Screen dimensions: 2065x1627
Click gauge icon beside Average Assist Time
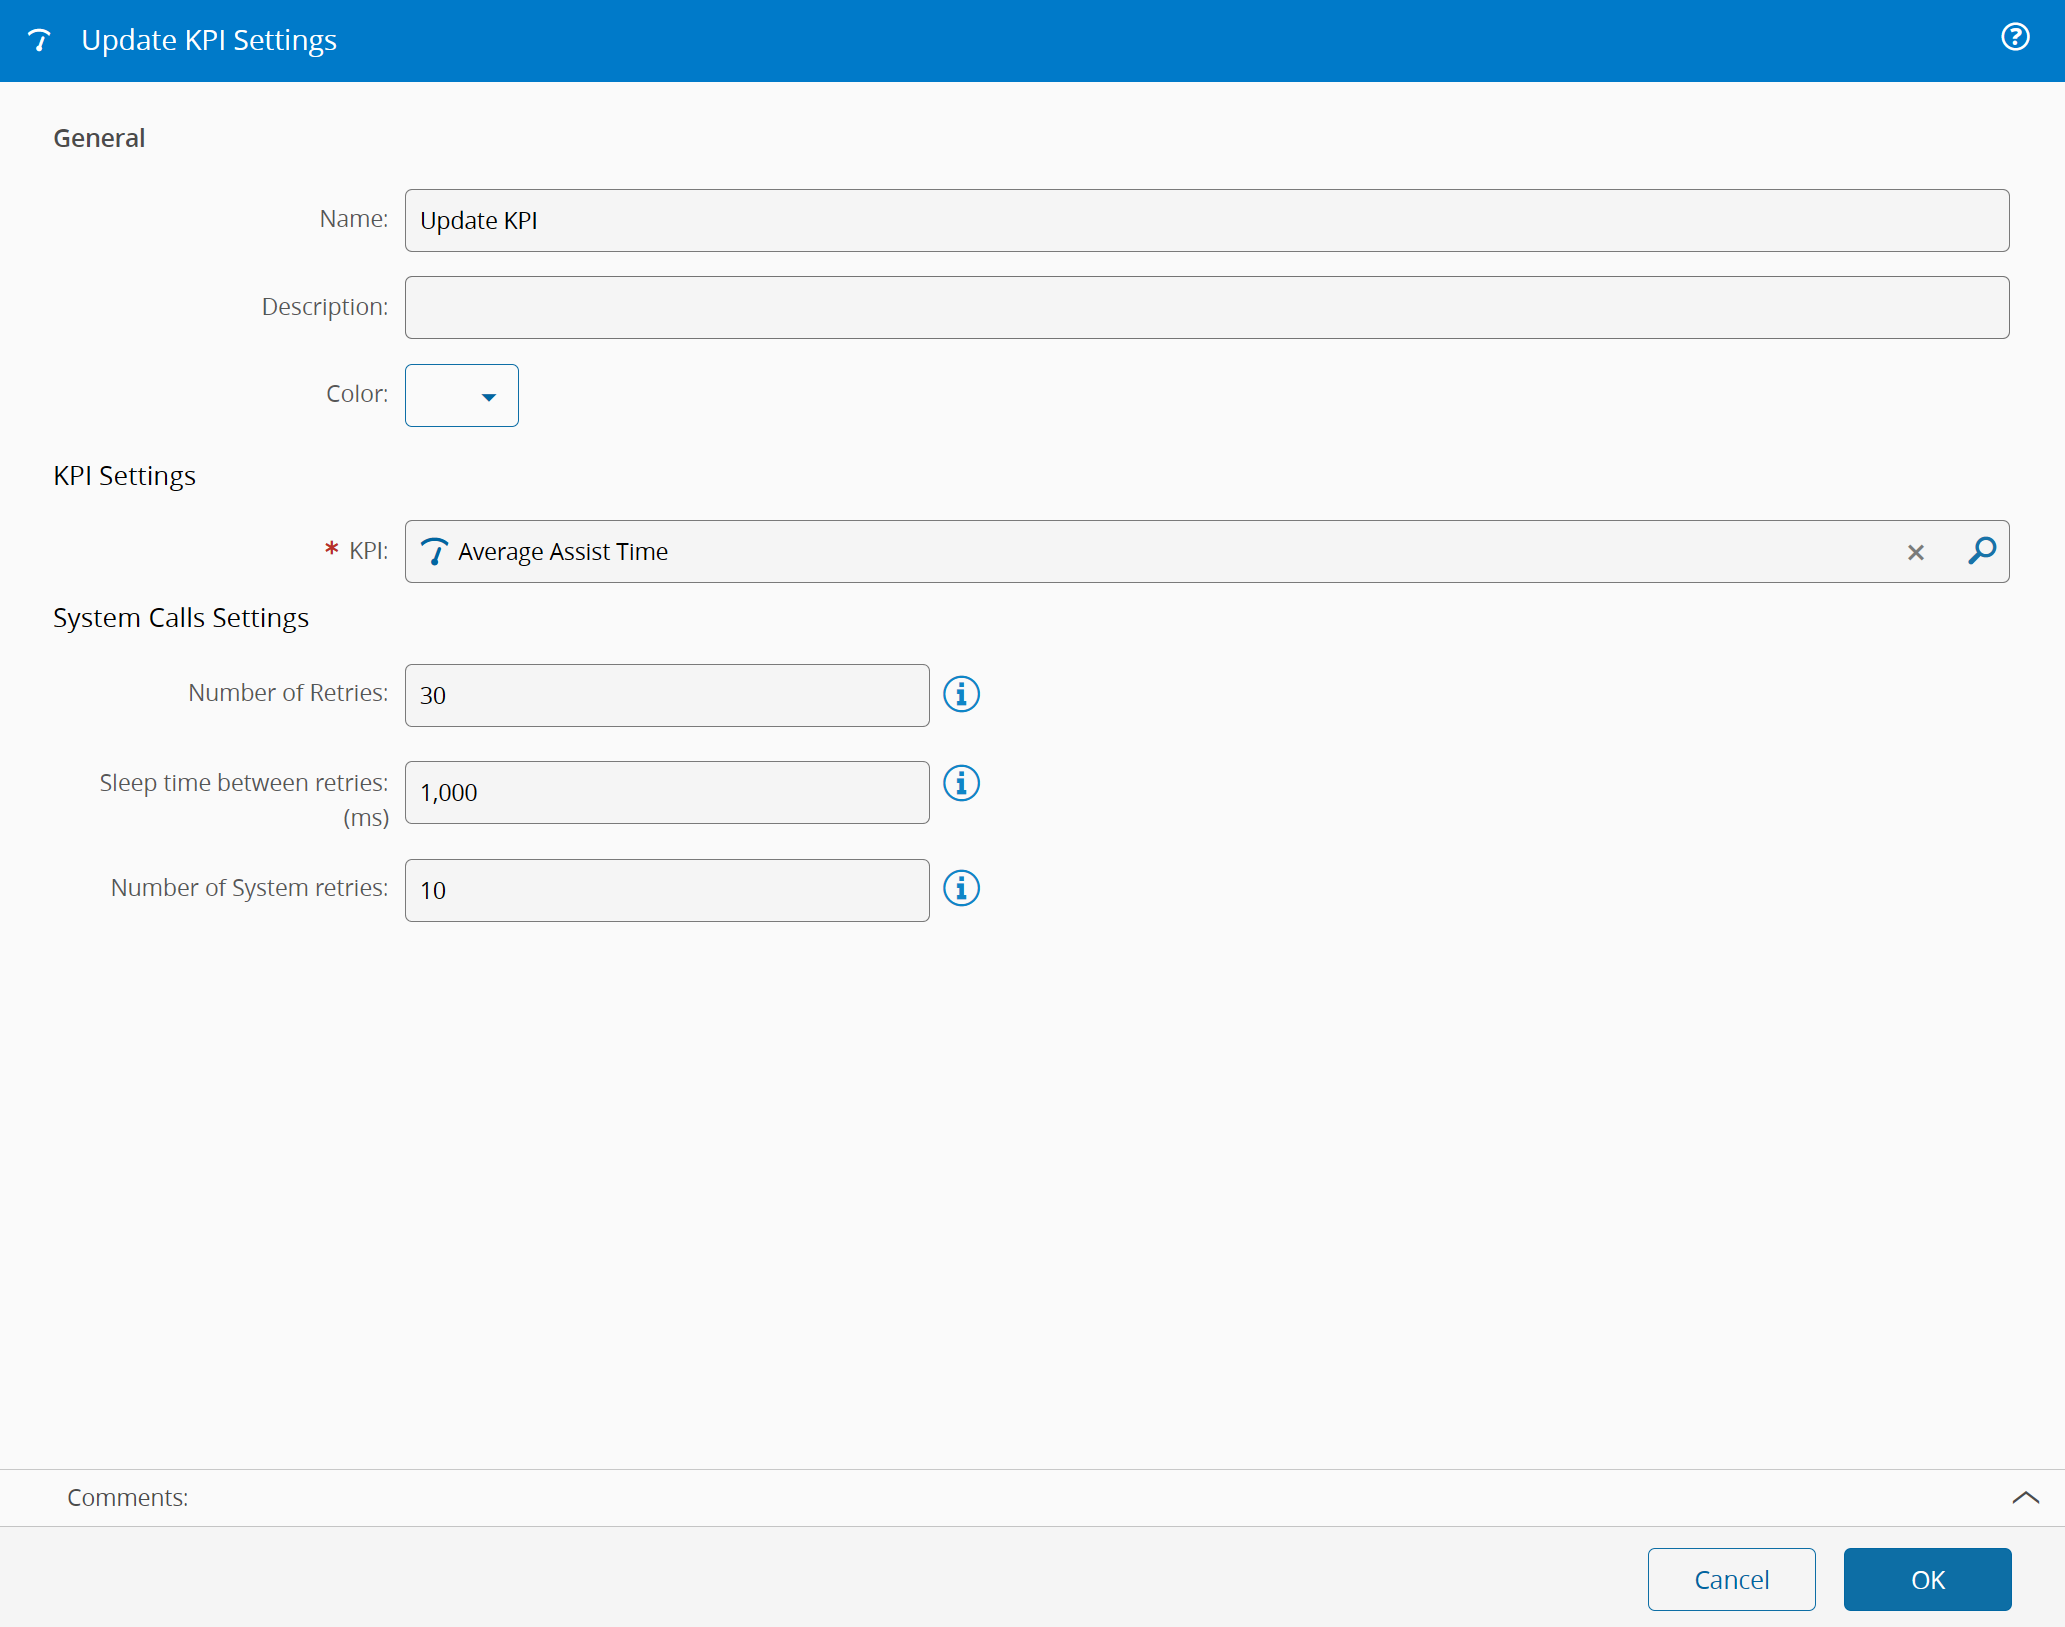click(x=434, y=551)
